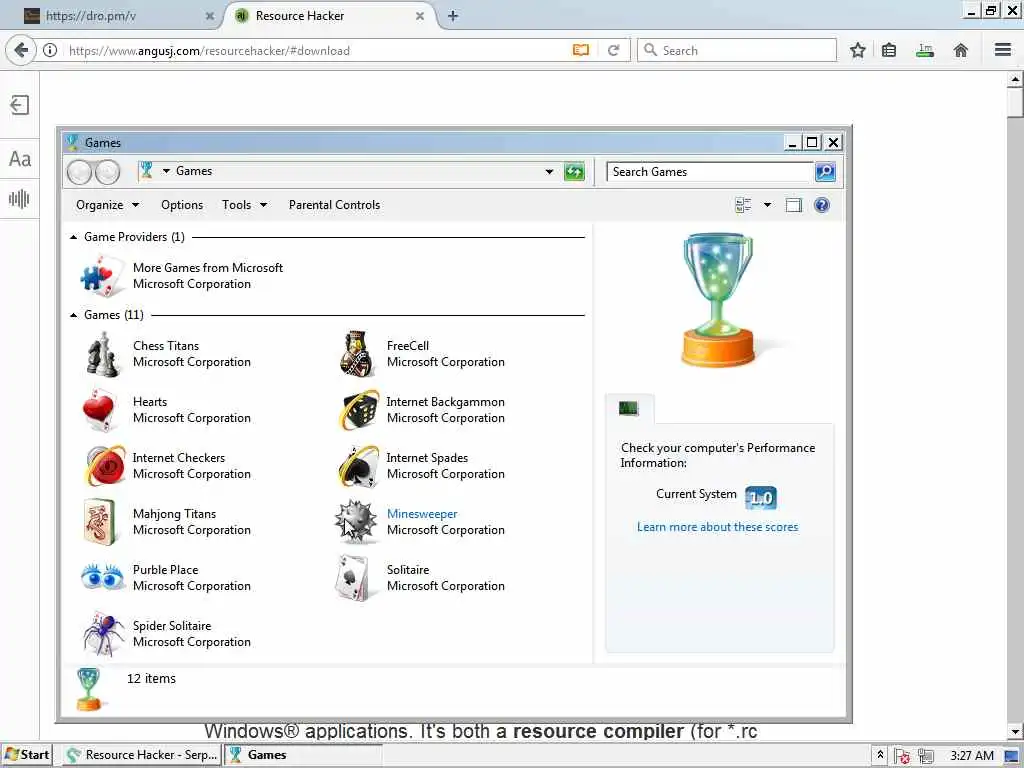Close the Resource Hacker browser tab
Image resolution: width=1024 pixels, height=768 pixels.
click(420, 16)
